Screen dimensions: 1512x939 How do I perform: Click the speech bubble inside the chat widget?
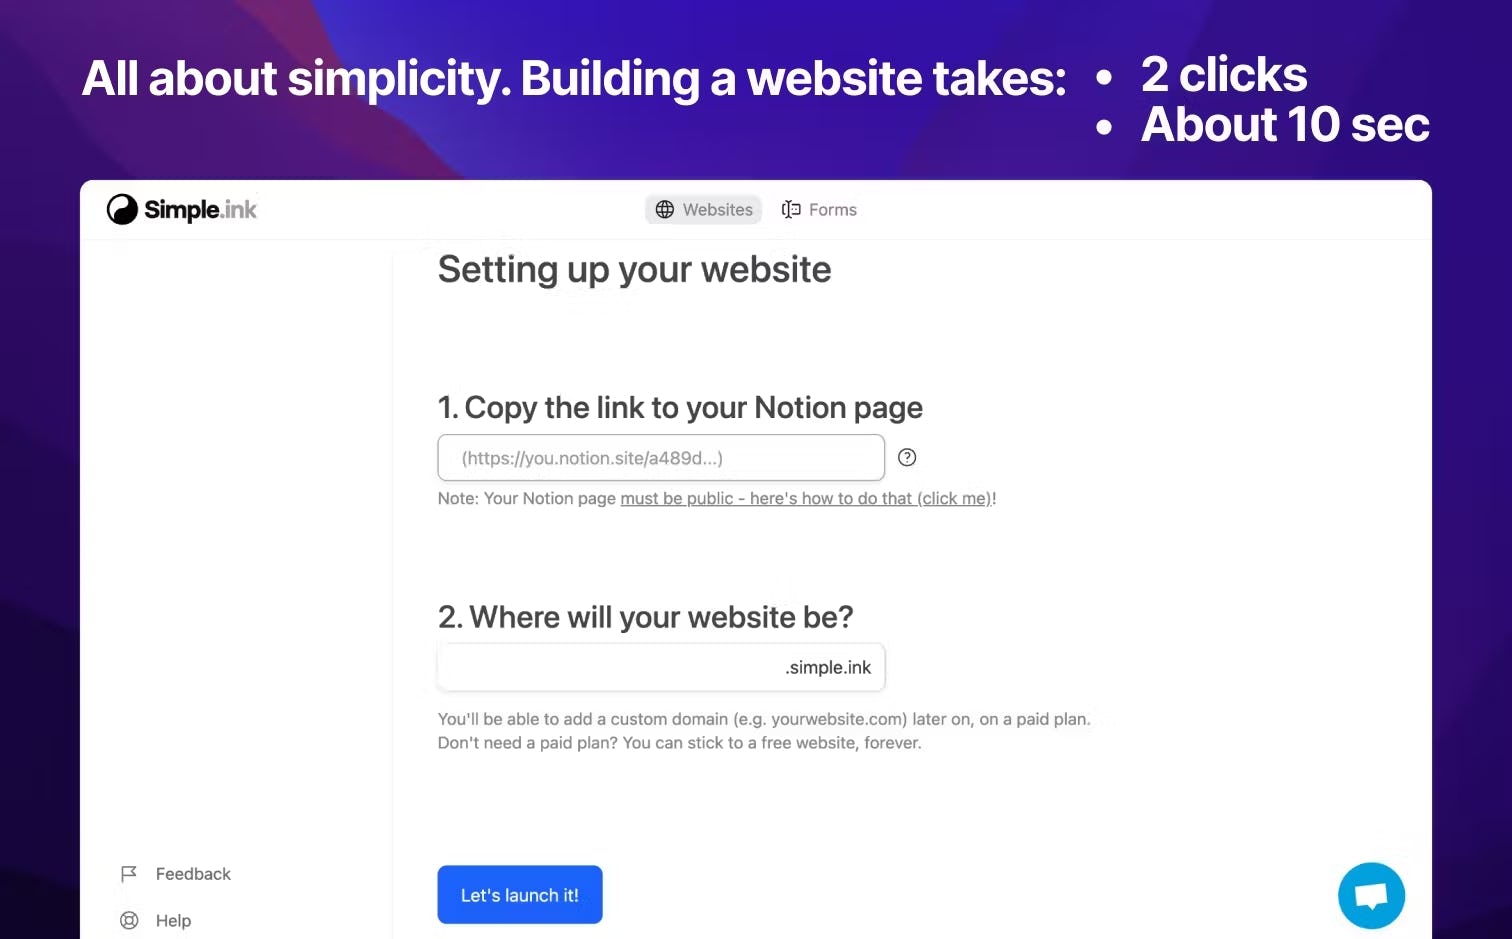pyautogui.click(x=1371, y=895)
